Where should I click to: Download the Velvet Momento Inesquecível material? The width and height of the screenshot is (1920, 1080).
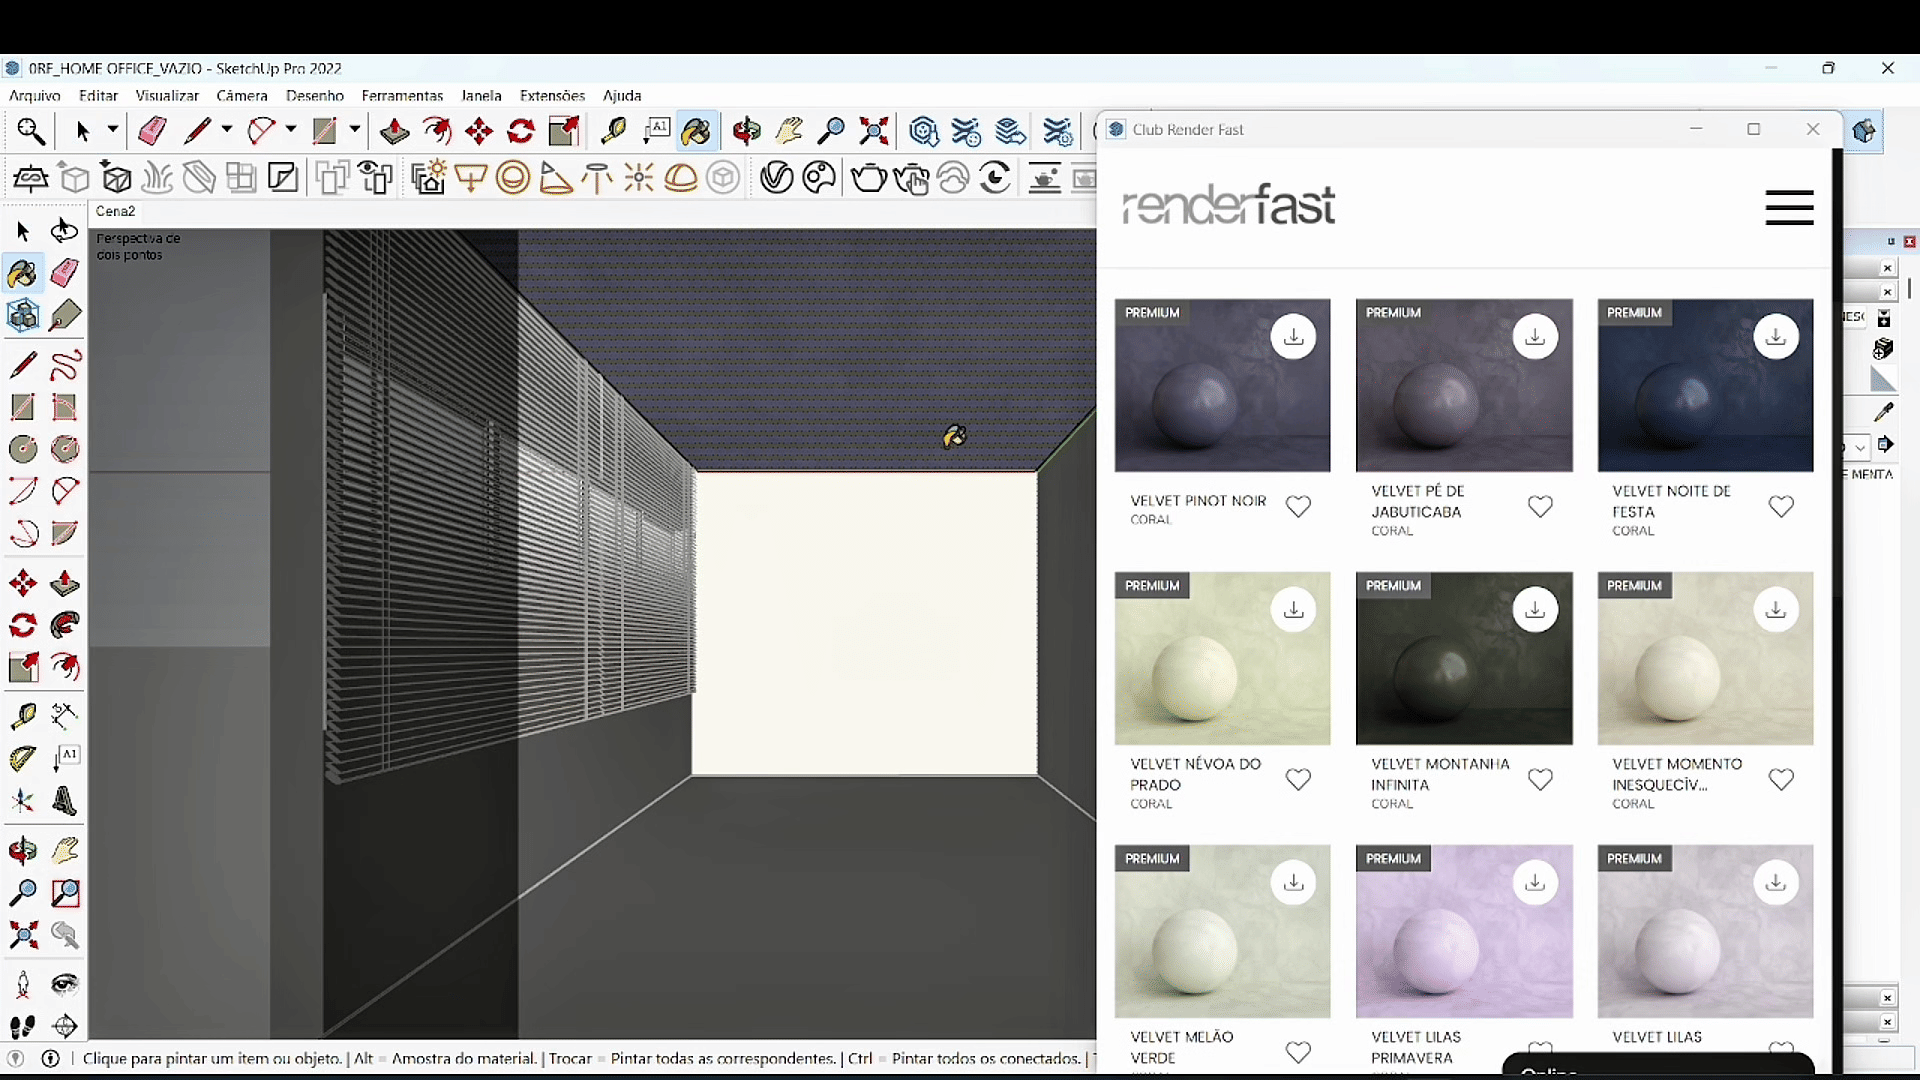pyautogui.click(x=1776, y=610)
